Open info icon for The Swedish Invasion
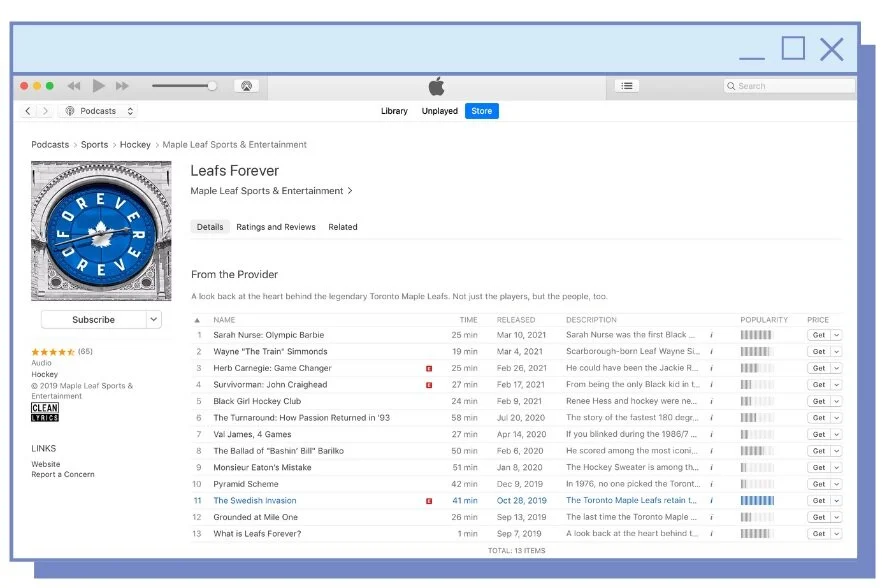882x588 pixels. tap(712, 500)
